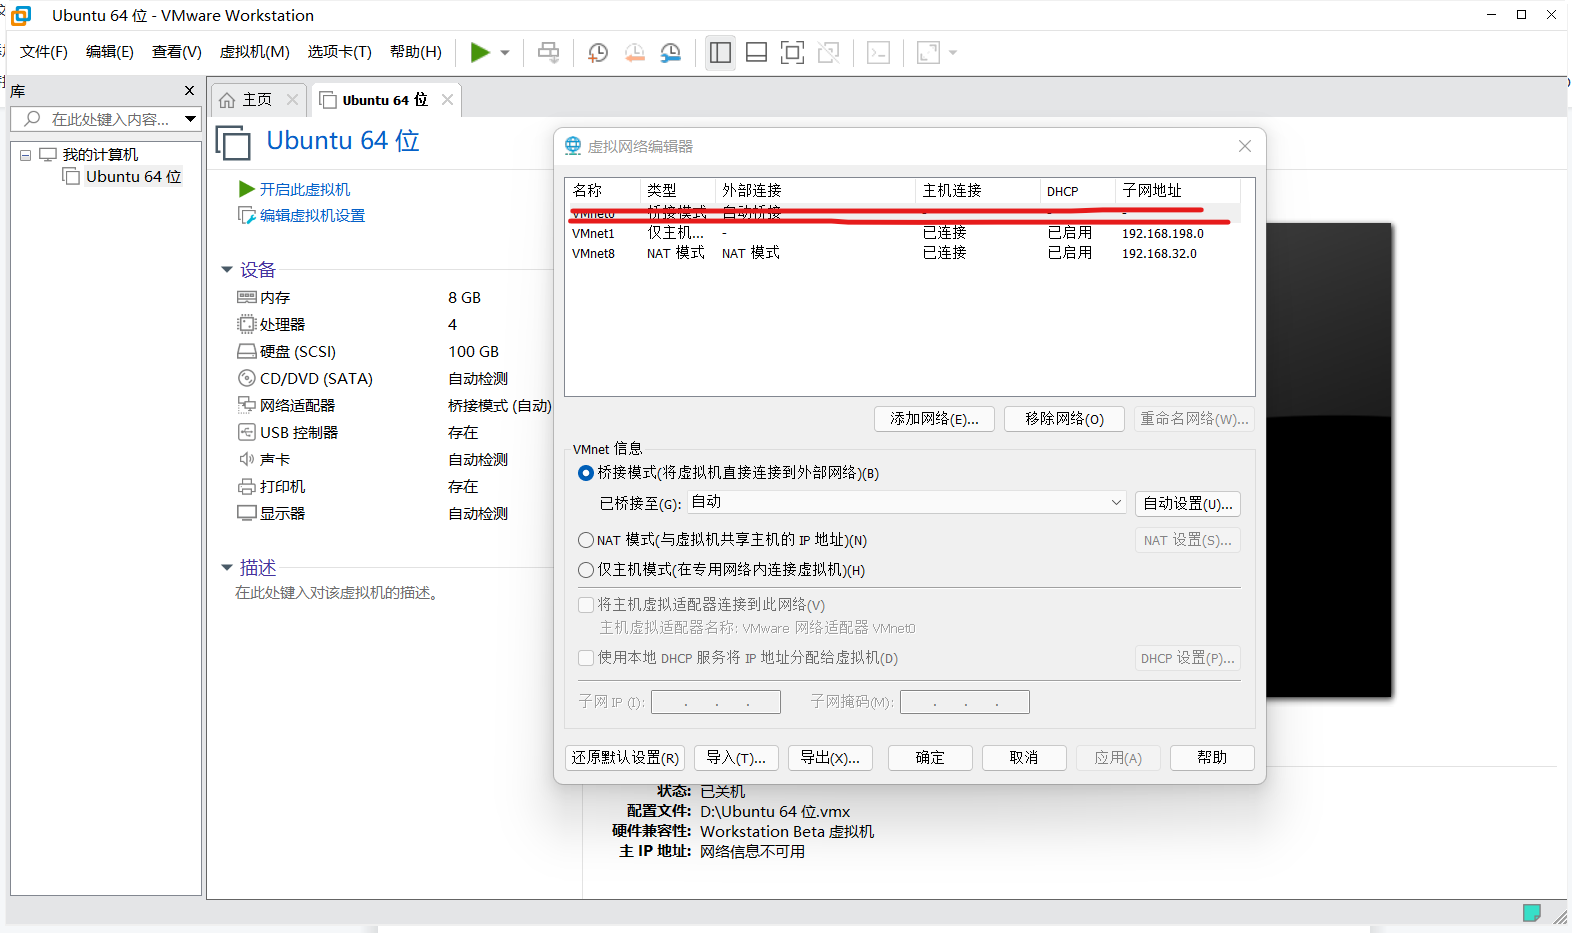Click the 网络适配器 device icon
This screenshot has height=933, width=1572.
pyautogui.click(x=247, y=405)
